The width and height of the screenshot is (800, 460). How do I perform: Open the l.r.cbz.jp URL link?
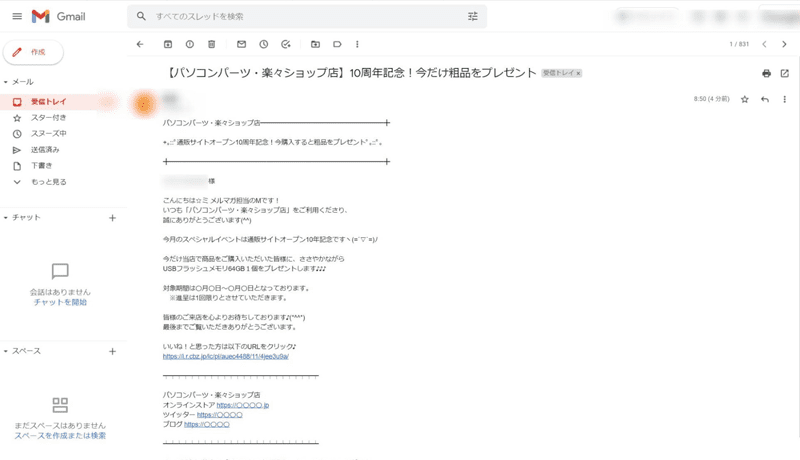(226, 356)
